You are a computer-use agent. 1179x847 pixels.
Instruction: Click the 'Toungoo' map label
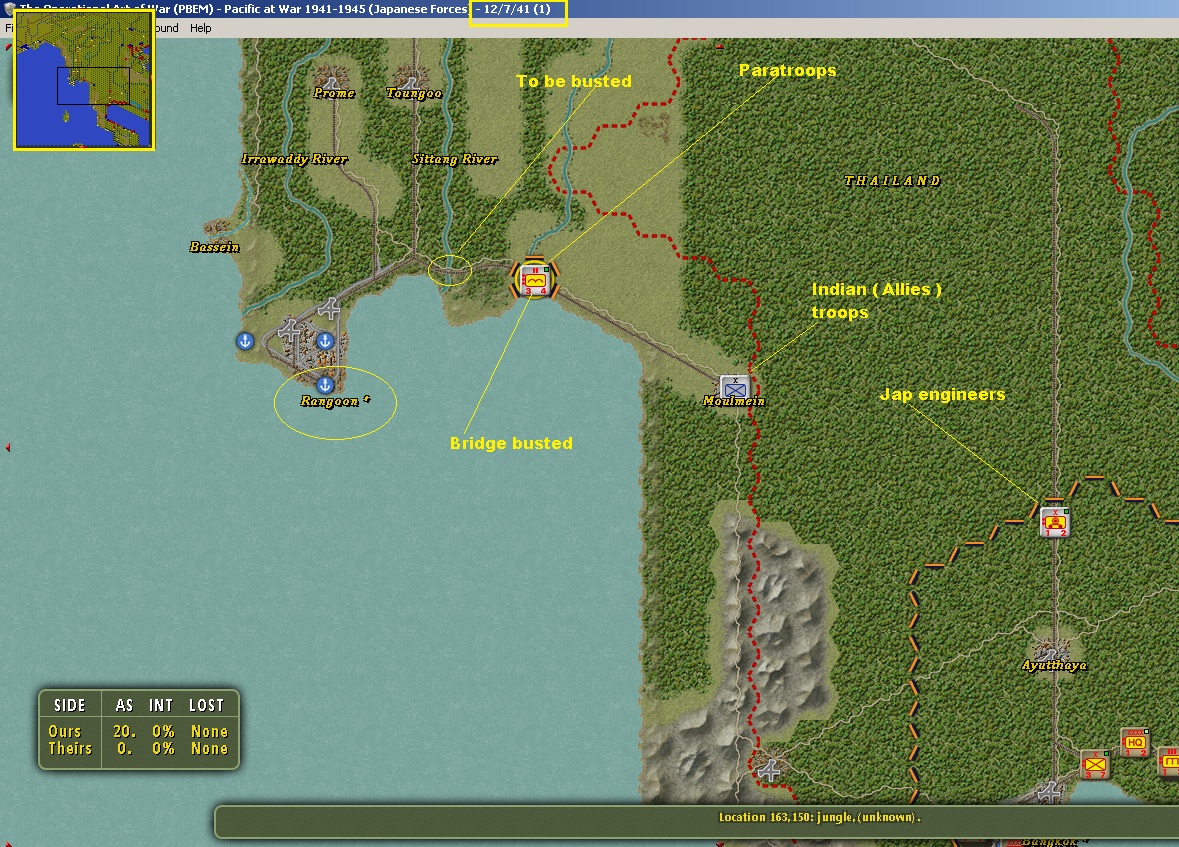coord(414,93)
